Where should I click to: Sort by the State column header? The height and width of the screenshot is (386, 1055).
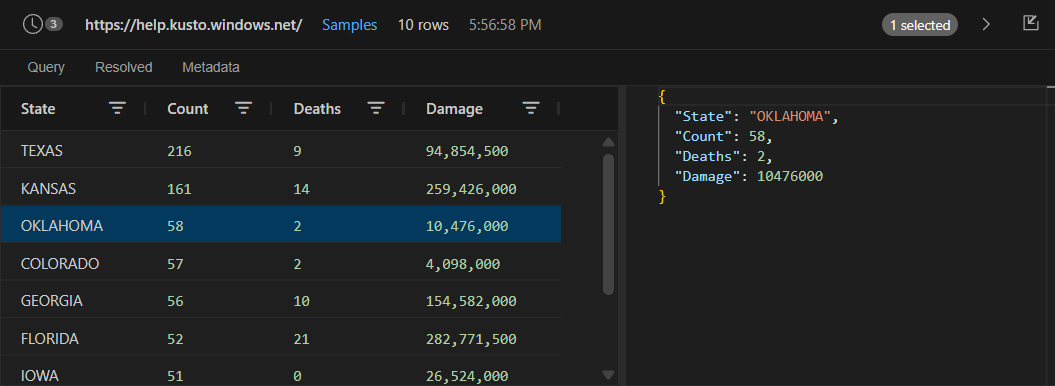point(38,108)
